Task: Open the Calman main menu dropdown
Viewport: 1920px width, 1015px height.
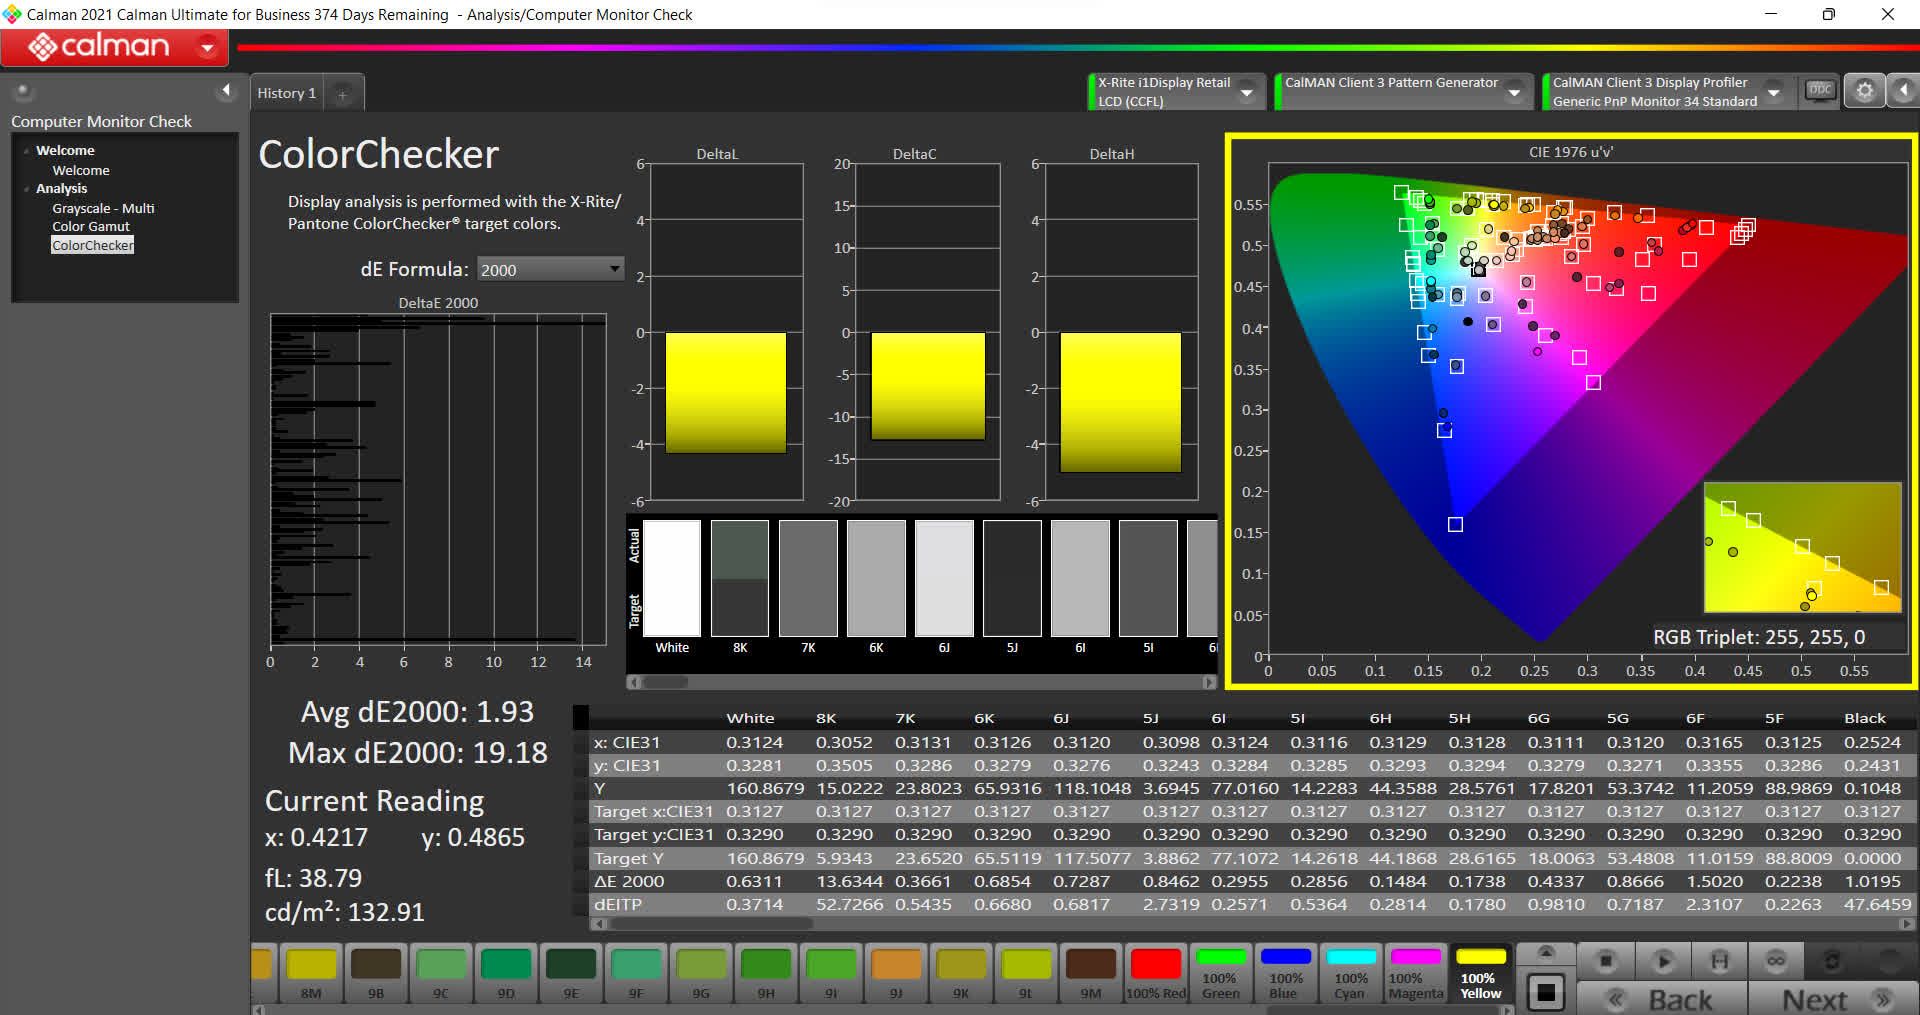Action: (x=208, y=47)
